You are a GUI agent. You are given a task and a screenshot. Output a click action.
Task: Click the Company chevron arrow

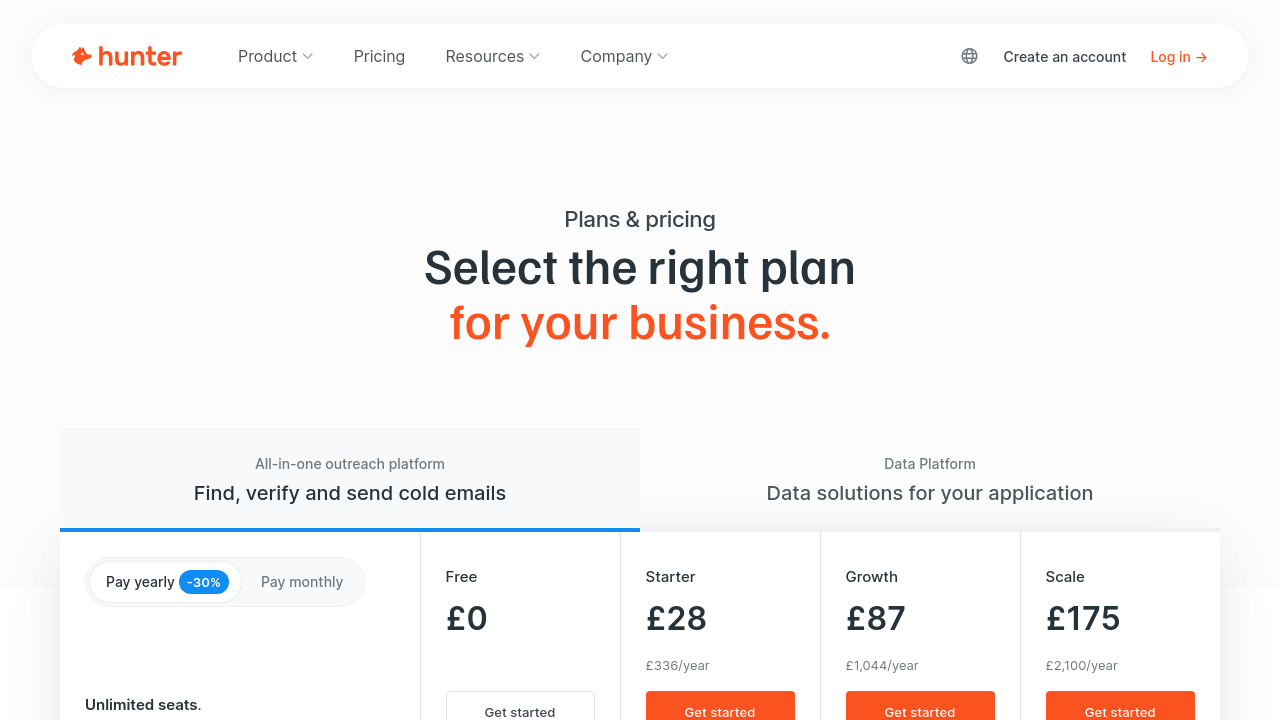click(663, 56)
